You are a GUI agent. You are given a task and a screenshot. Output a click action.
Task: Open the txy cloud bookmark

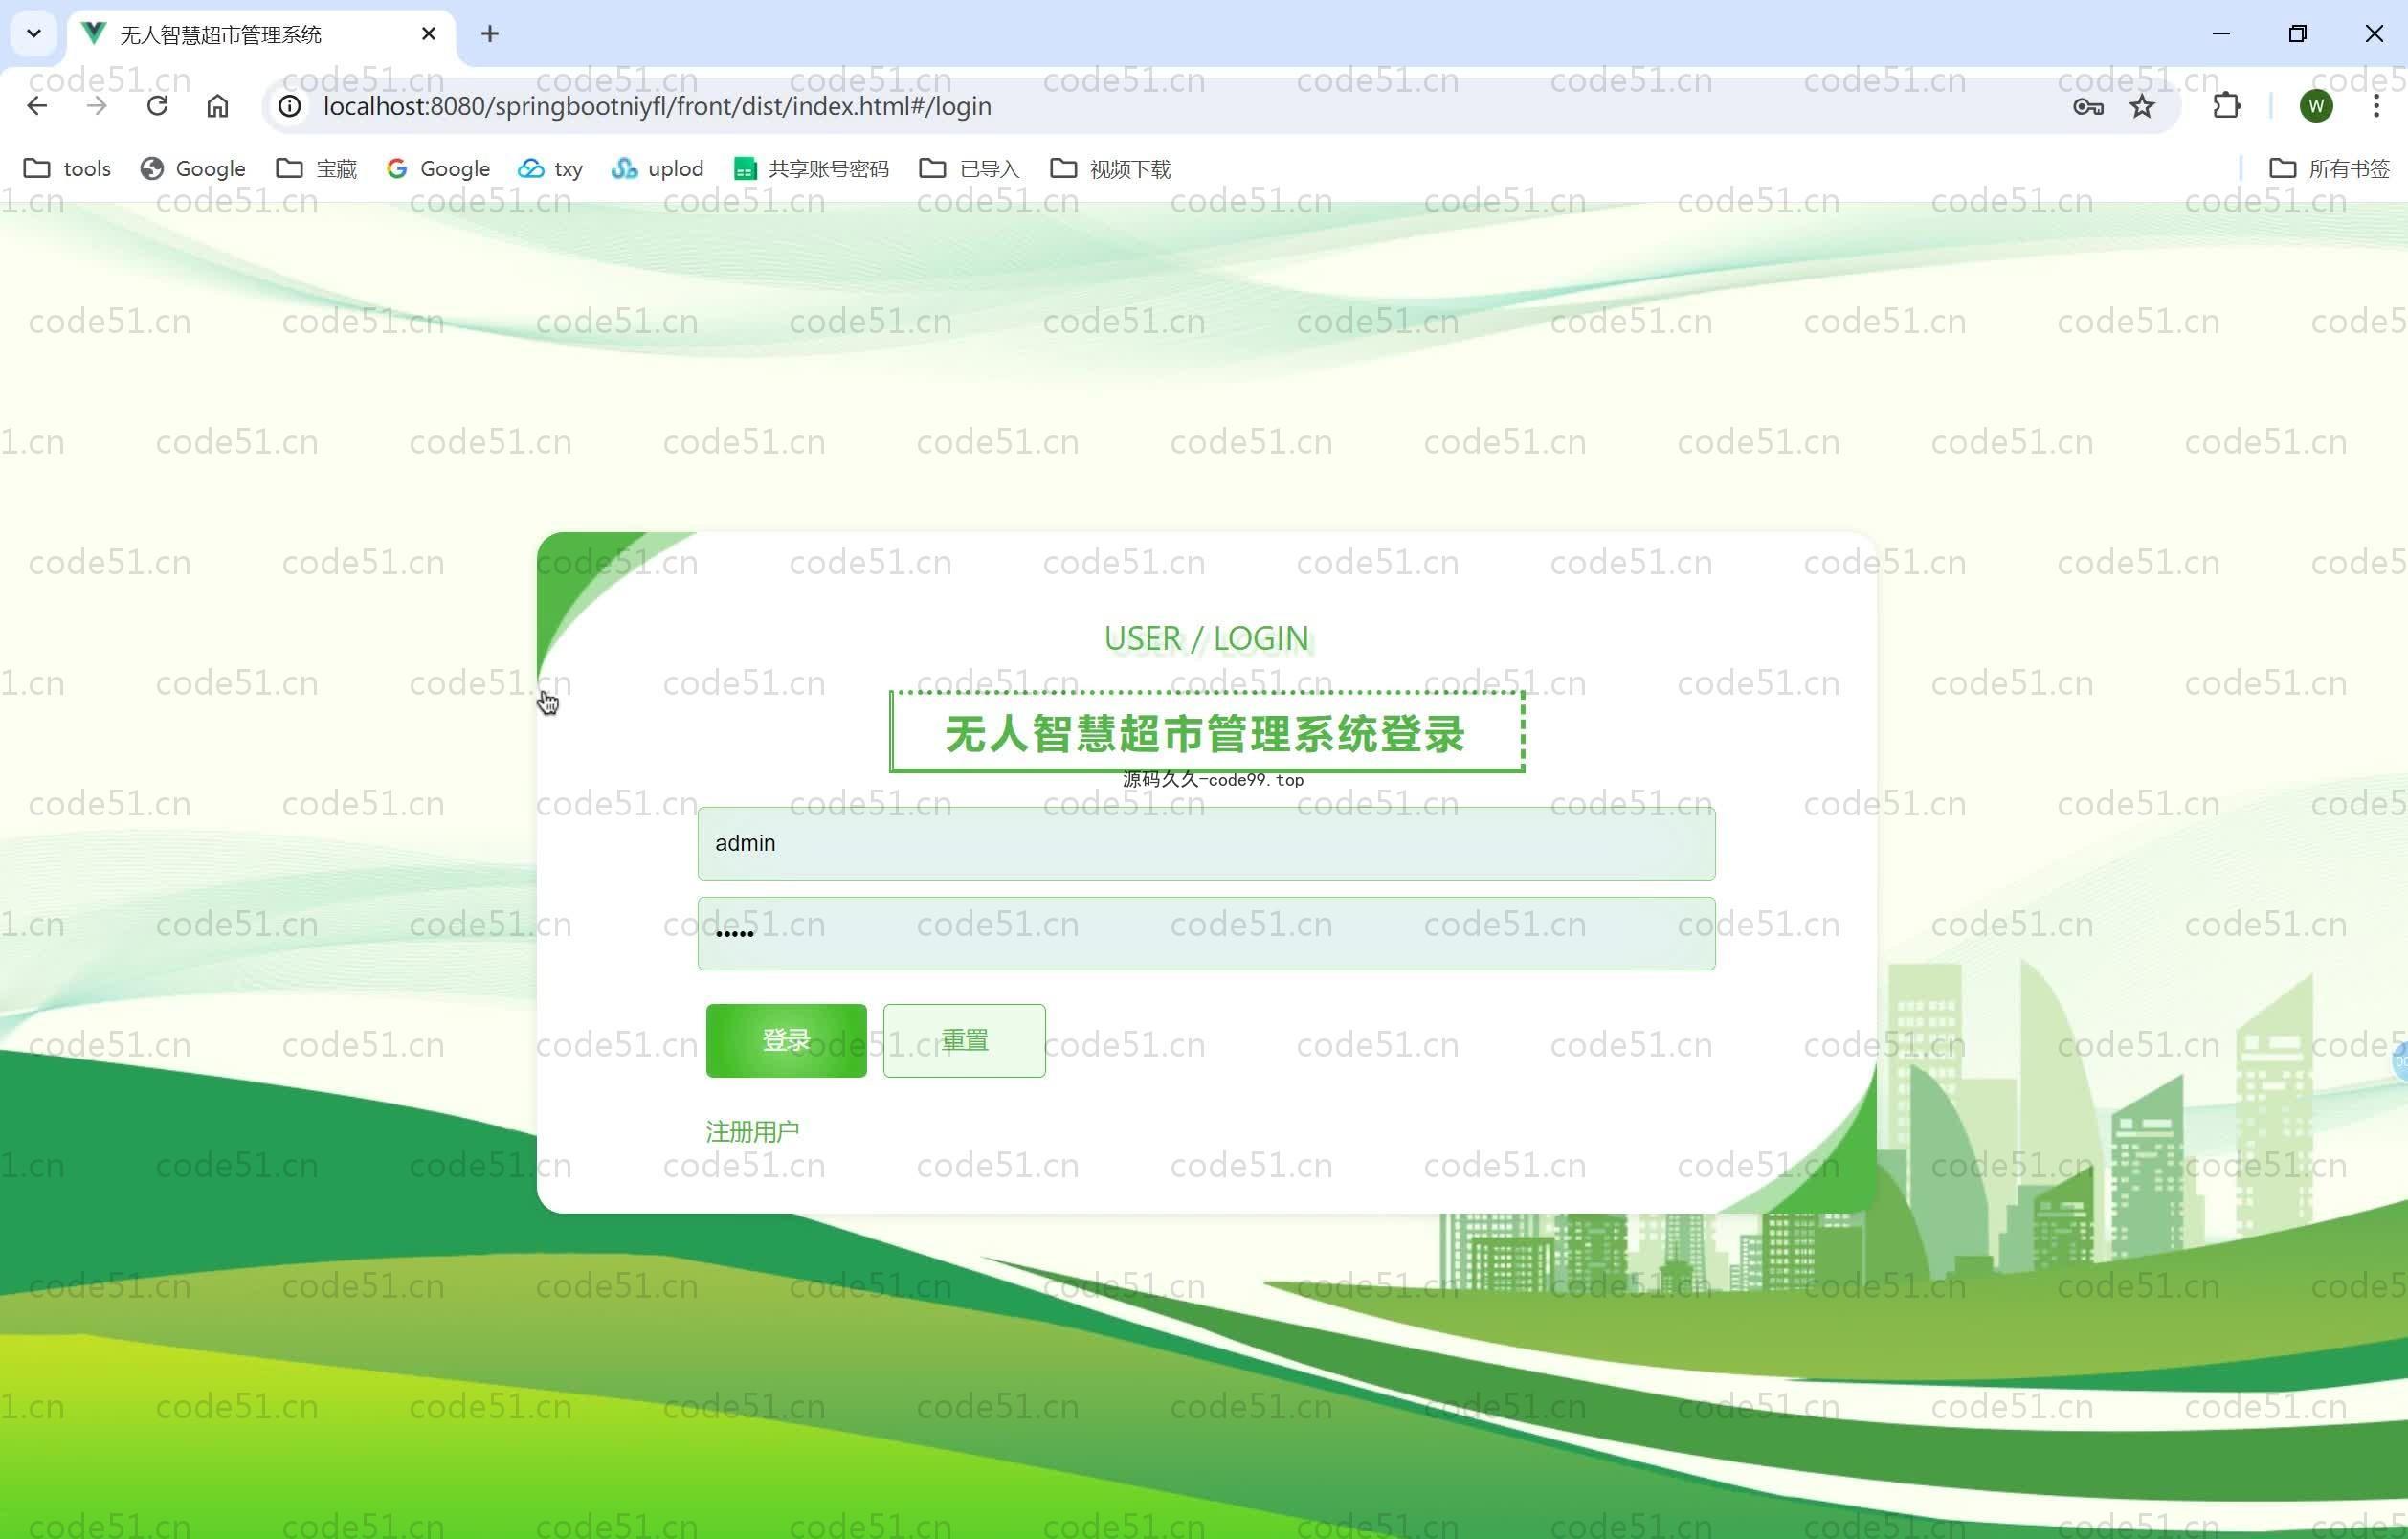click(x=550, y=168)
